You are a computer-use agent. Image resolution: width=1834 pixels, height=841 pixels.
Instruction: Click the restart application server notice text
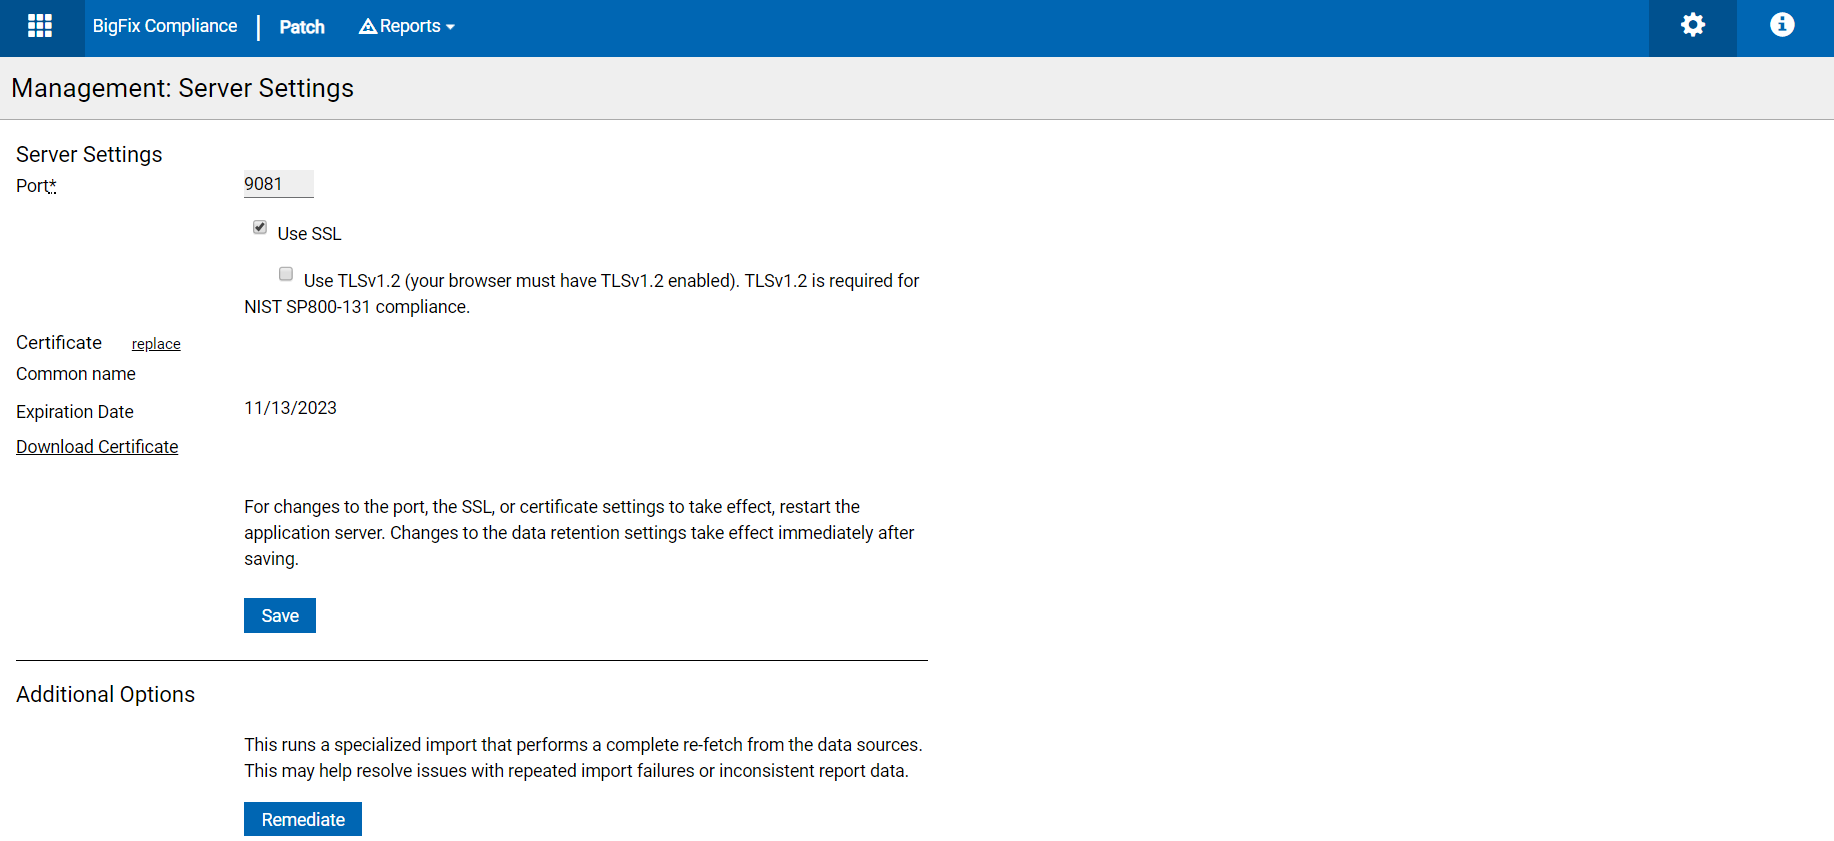[579, 533]
